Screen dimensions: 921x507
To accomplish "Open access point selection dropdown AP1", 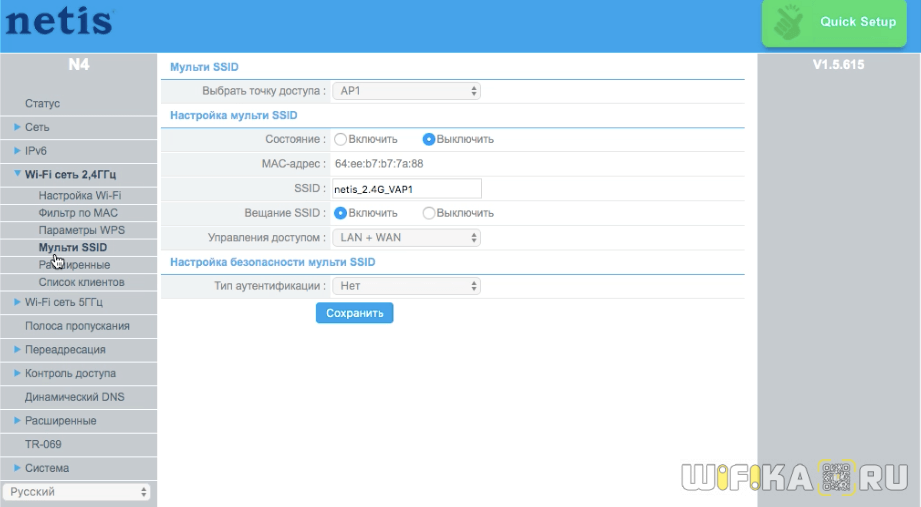I will [x=406, y=91].
